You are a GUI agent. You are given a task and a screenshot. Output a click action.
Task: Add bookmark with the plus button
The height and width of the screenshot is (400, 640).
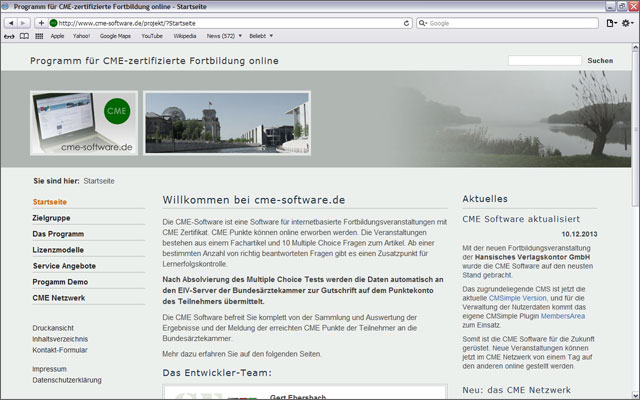[x=41, y=23]
